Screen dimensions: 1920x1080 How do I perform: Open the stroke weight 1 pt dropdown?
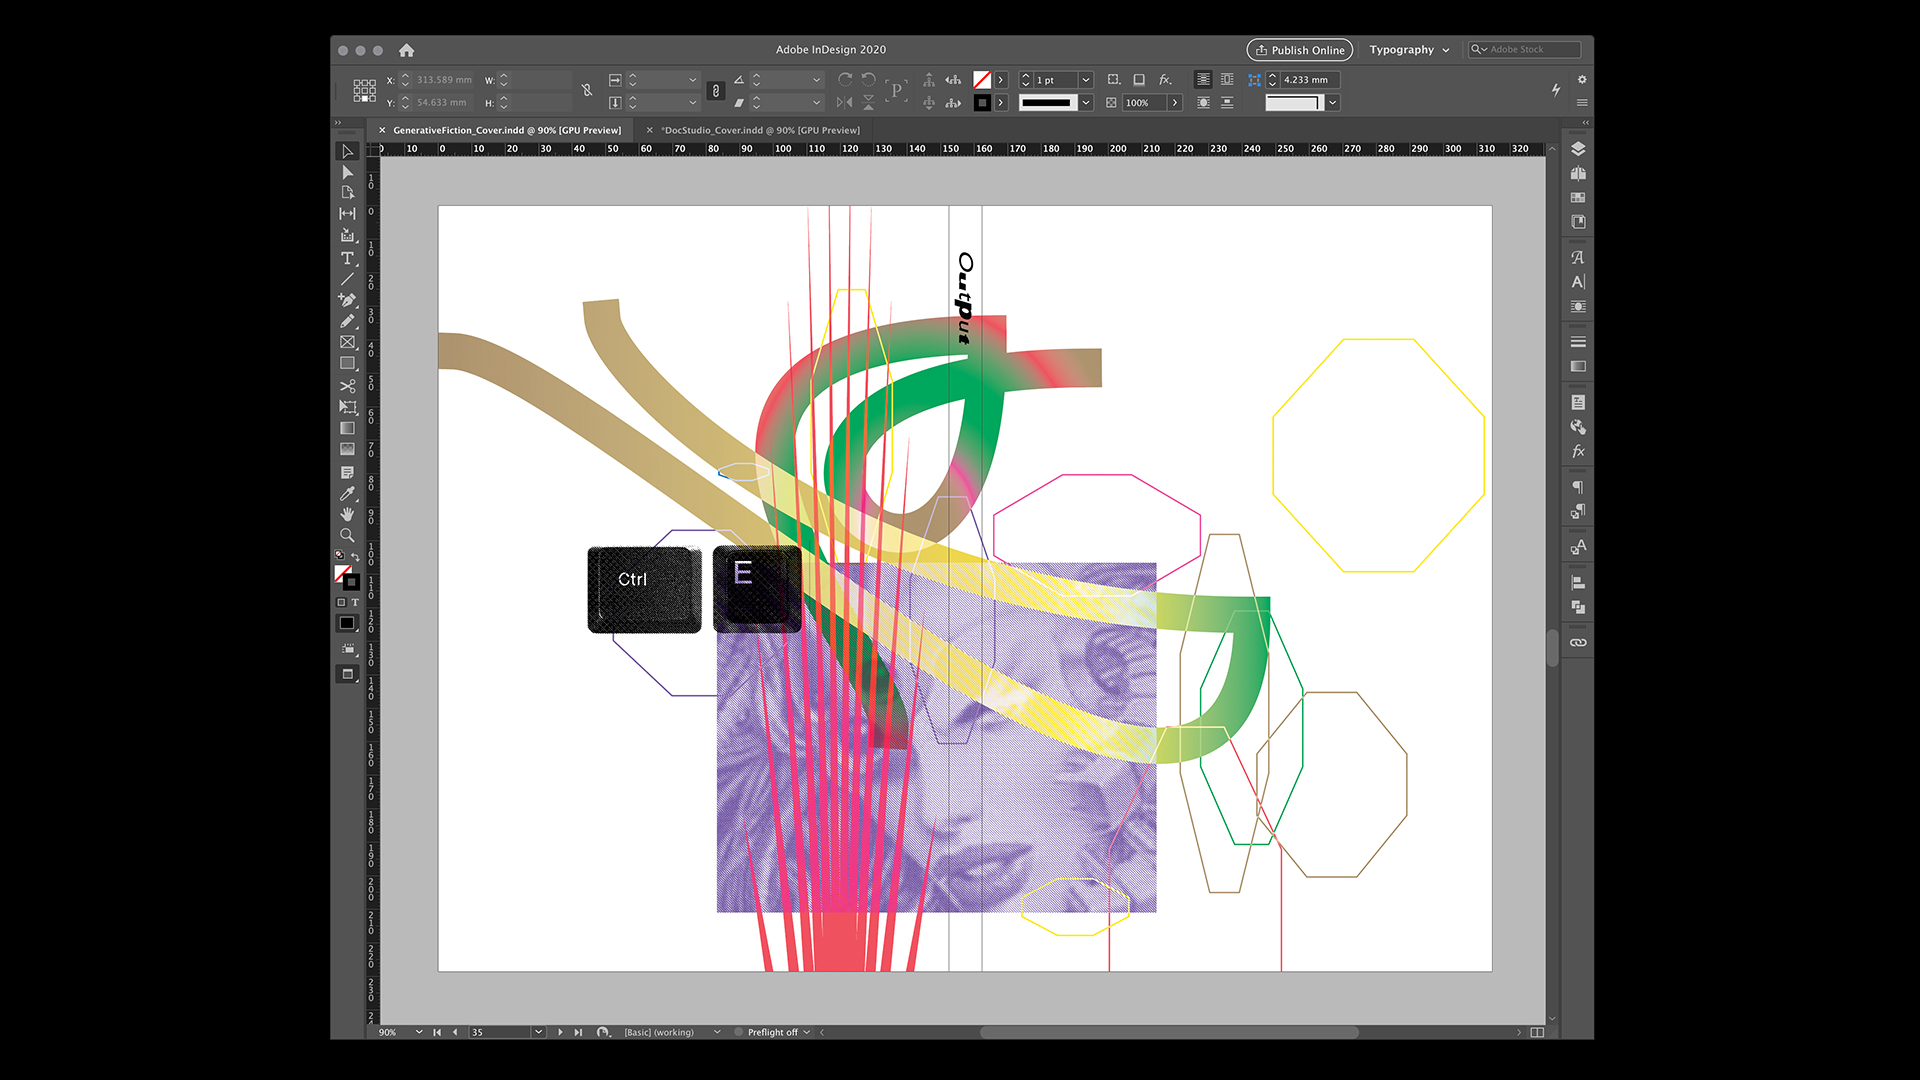tap(1086, 80)
